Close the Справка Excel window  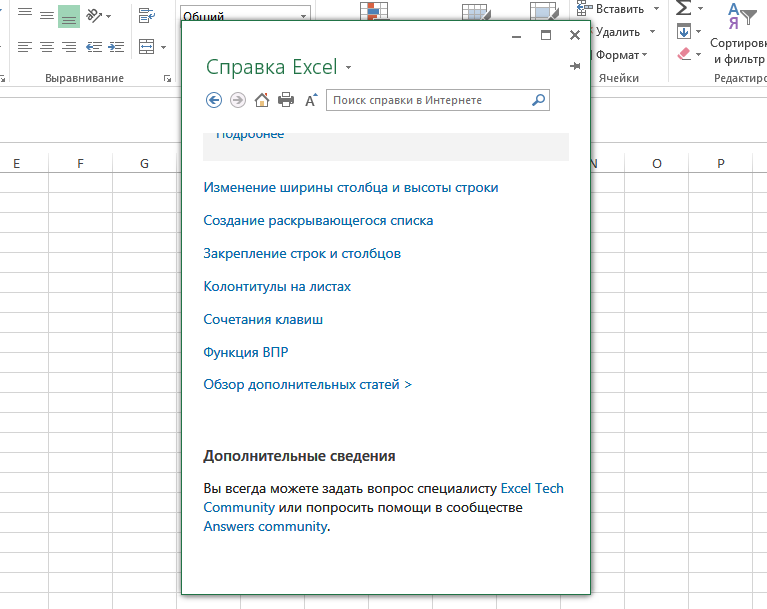pyautogui.click(x=575, y=35)
